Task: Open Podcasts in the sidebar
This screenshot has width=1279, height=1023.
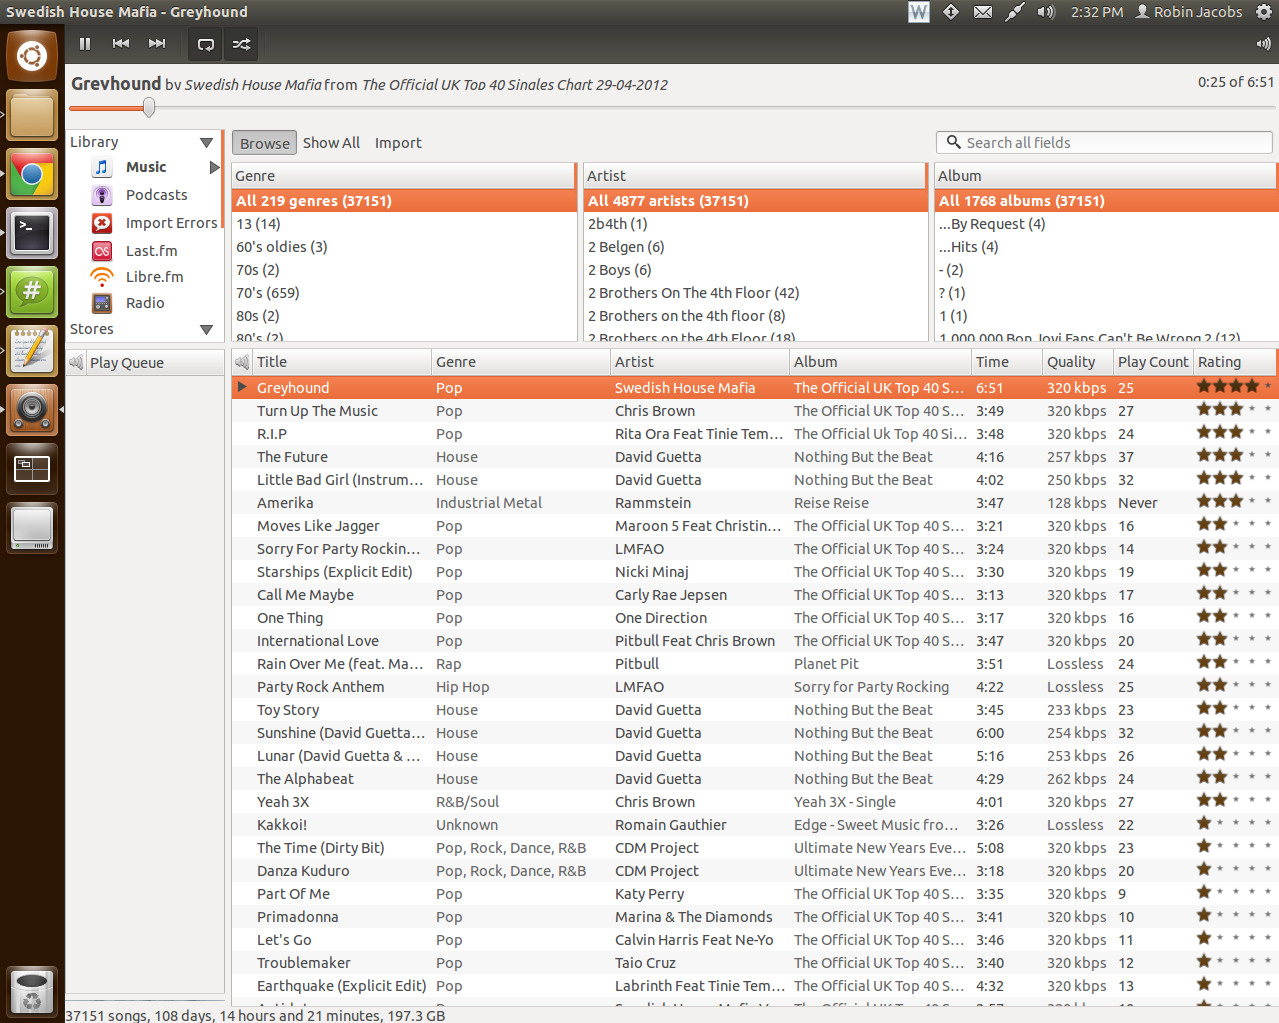Action: [156, 195]
